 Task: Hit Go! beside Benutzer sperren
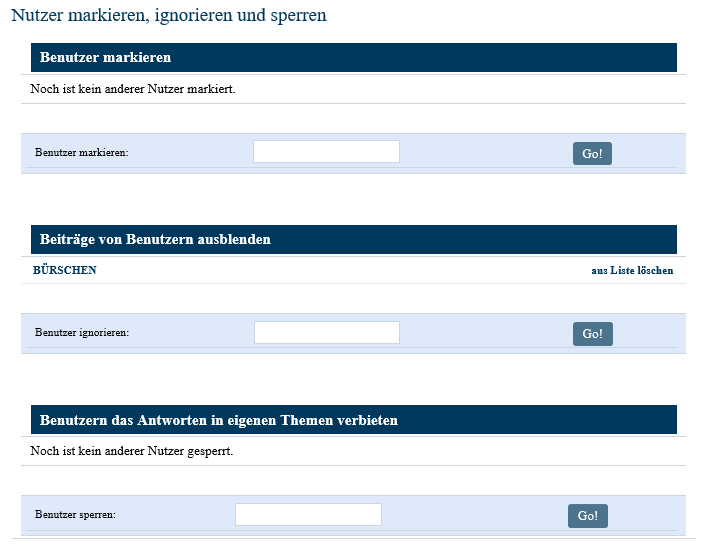(x=587, y=516)
